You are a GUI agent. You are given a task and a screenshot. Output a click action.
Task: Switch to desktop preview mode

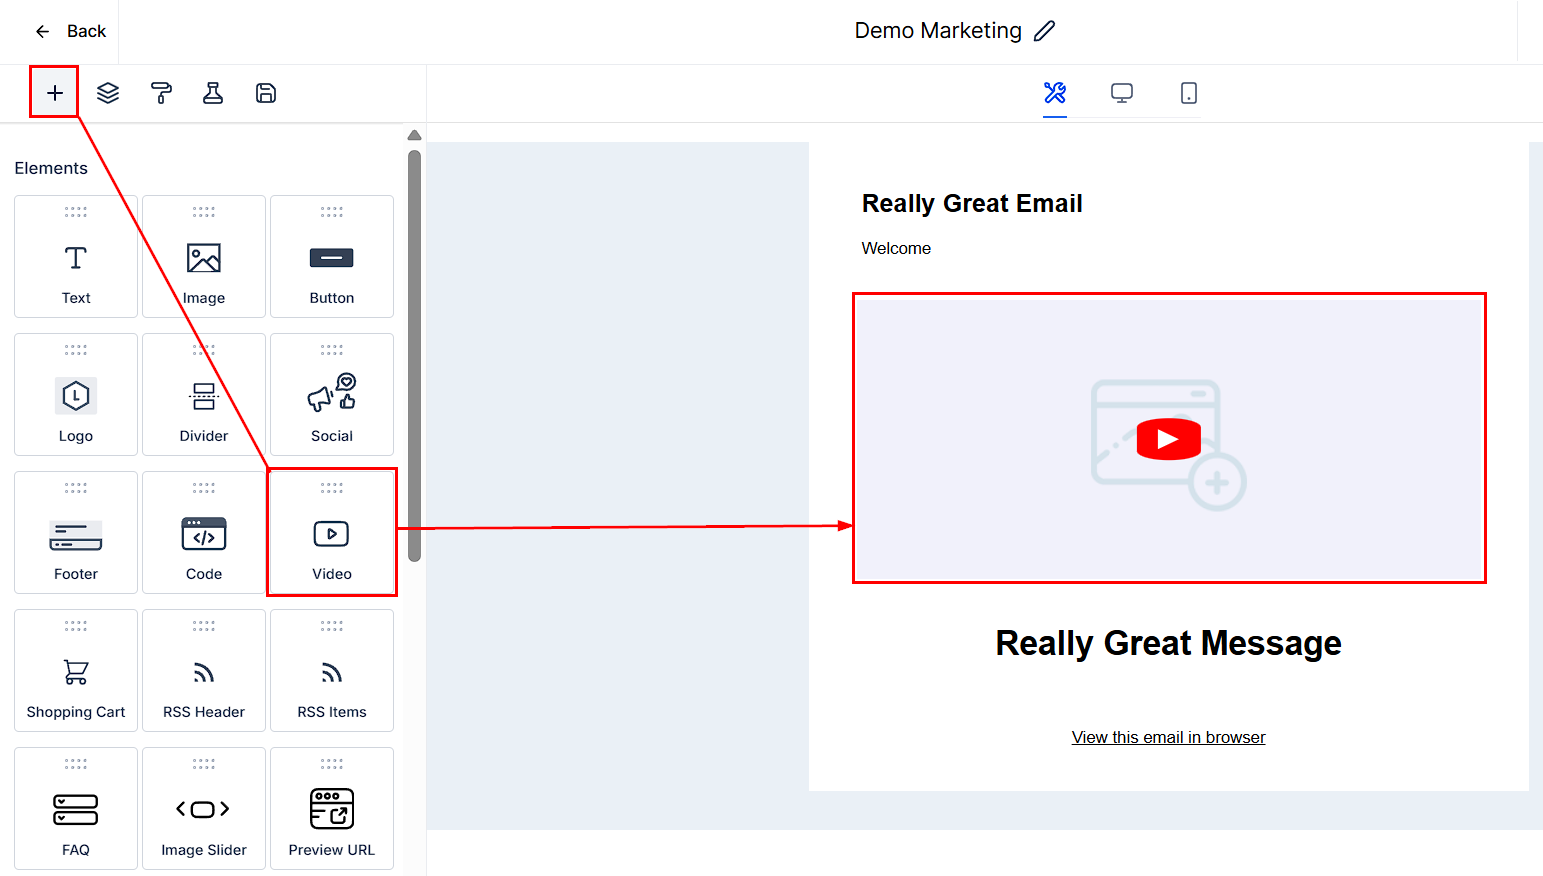(x=1122, y=93)
